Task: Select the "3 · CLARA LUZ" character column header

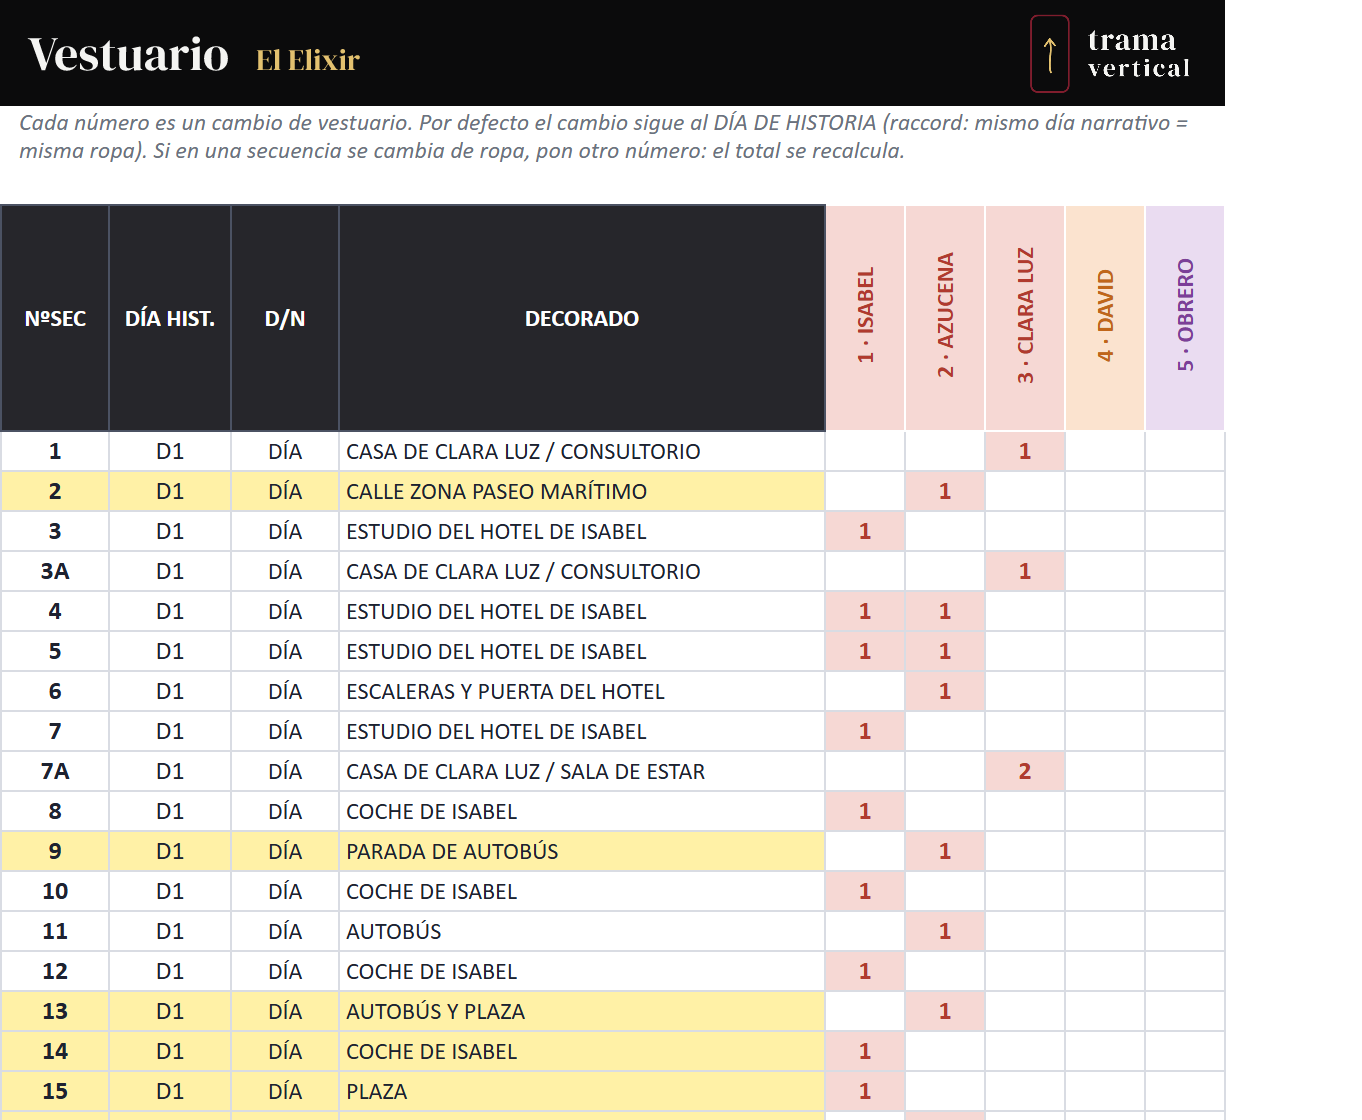Action: 1025,318
